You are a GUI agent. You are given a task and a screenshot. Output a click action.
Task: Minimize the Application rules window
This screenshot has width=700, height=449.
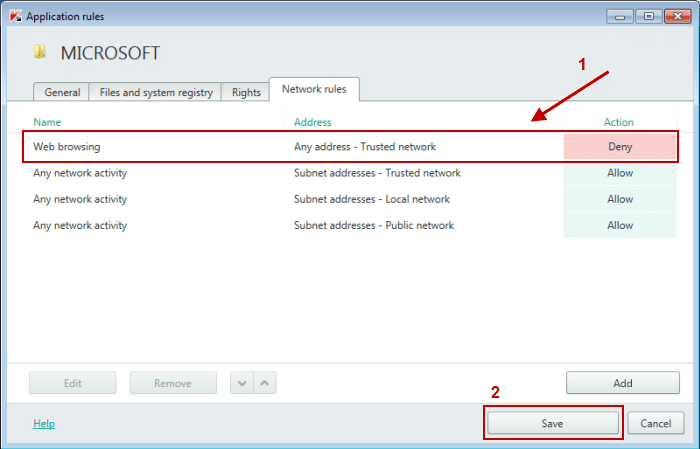[620, 17]
